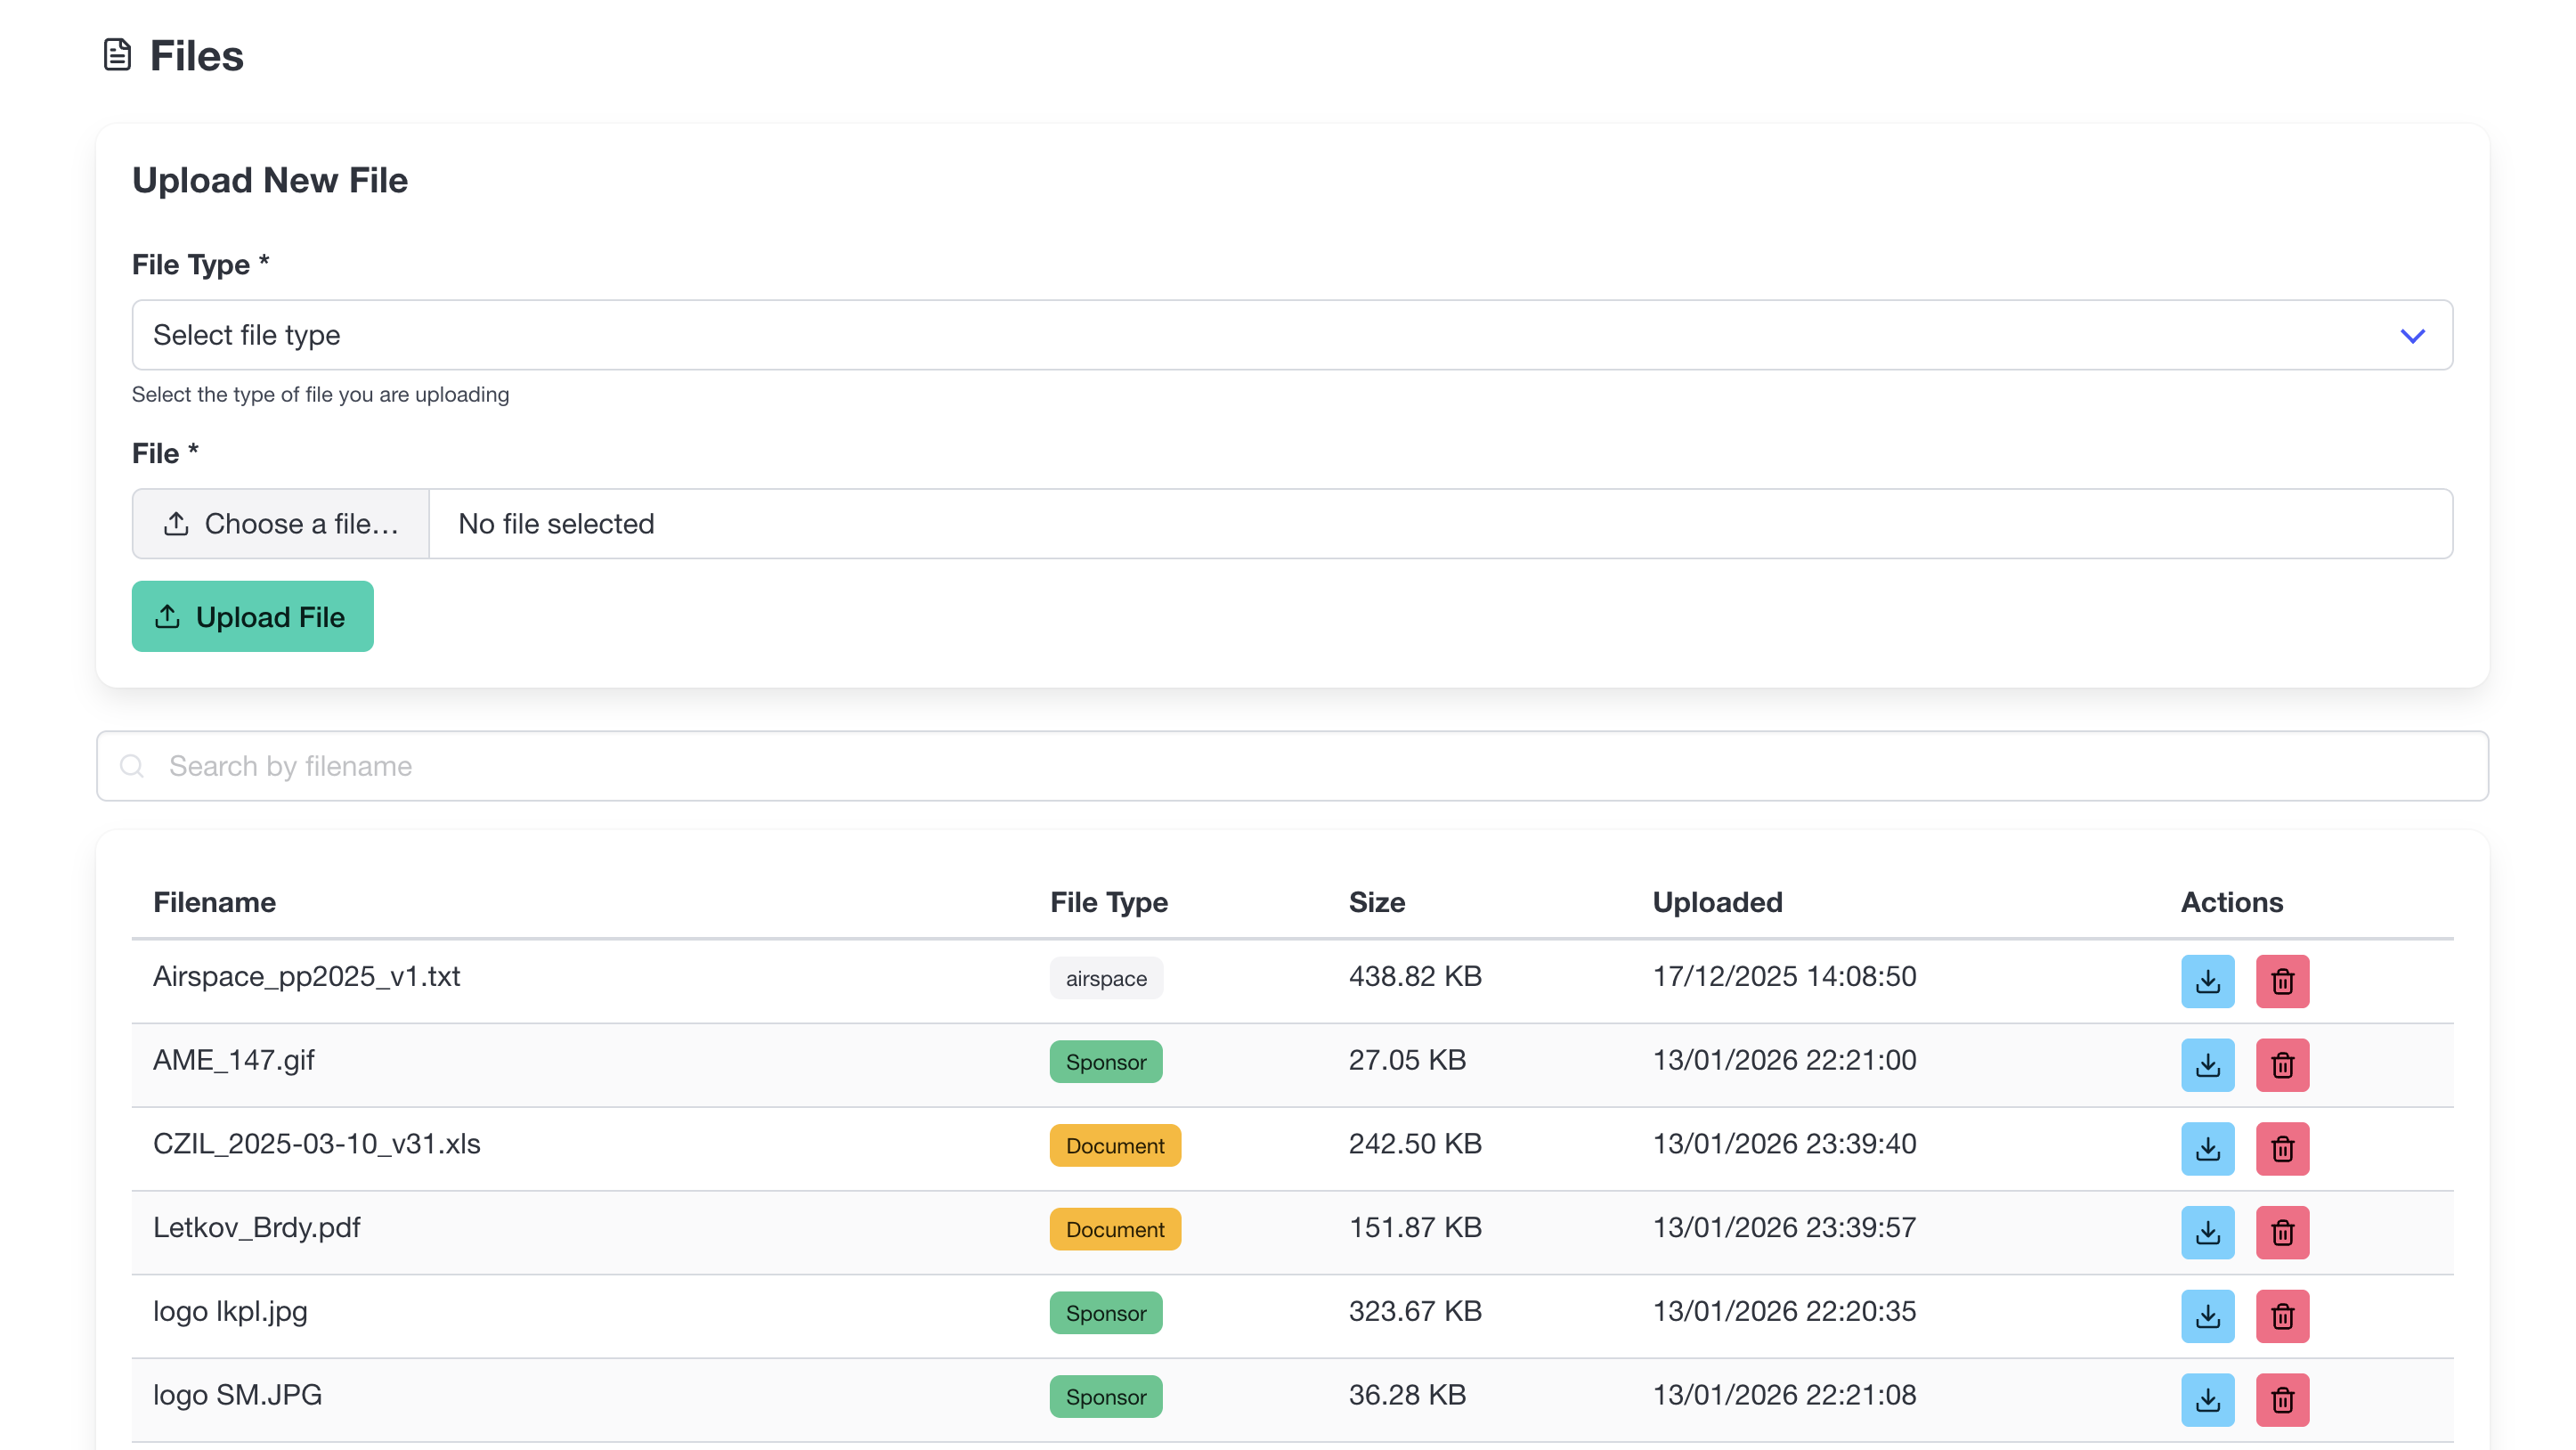Open the Select file type dropdown
Viewport: 2576px width, 1450px height.
click(x=1290, y=335)
